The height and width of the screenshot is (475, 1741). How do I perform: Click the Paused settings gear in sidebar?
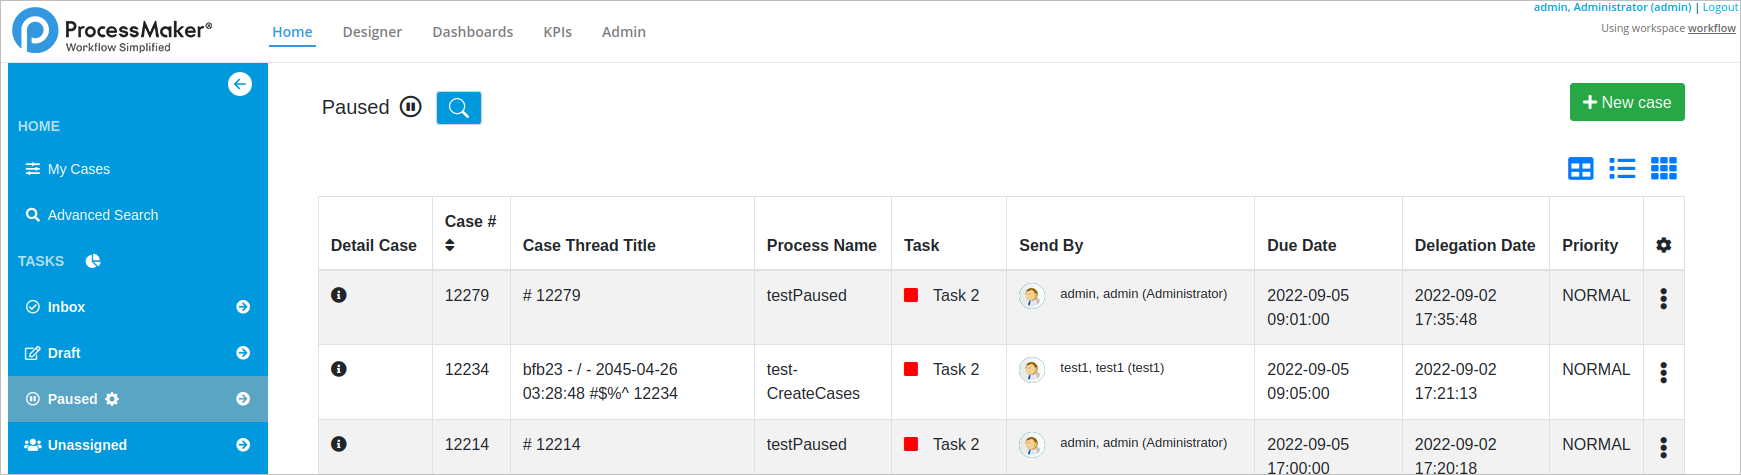112,399
